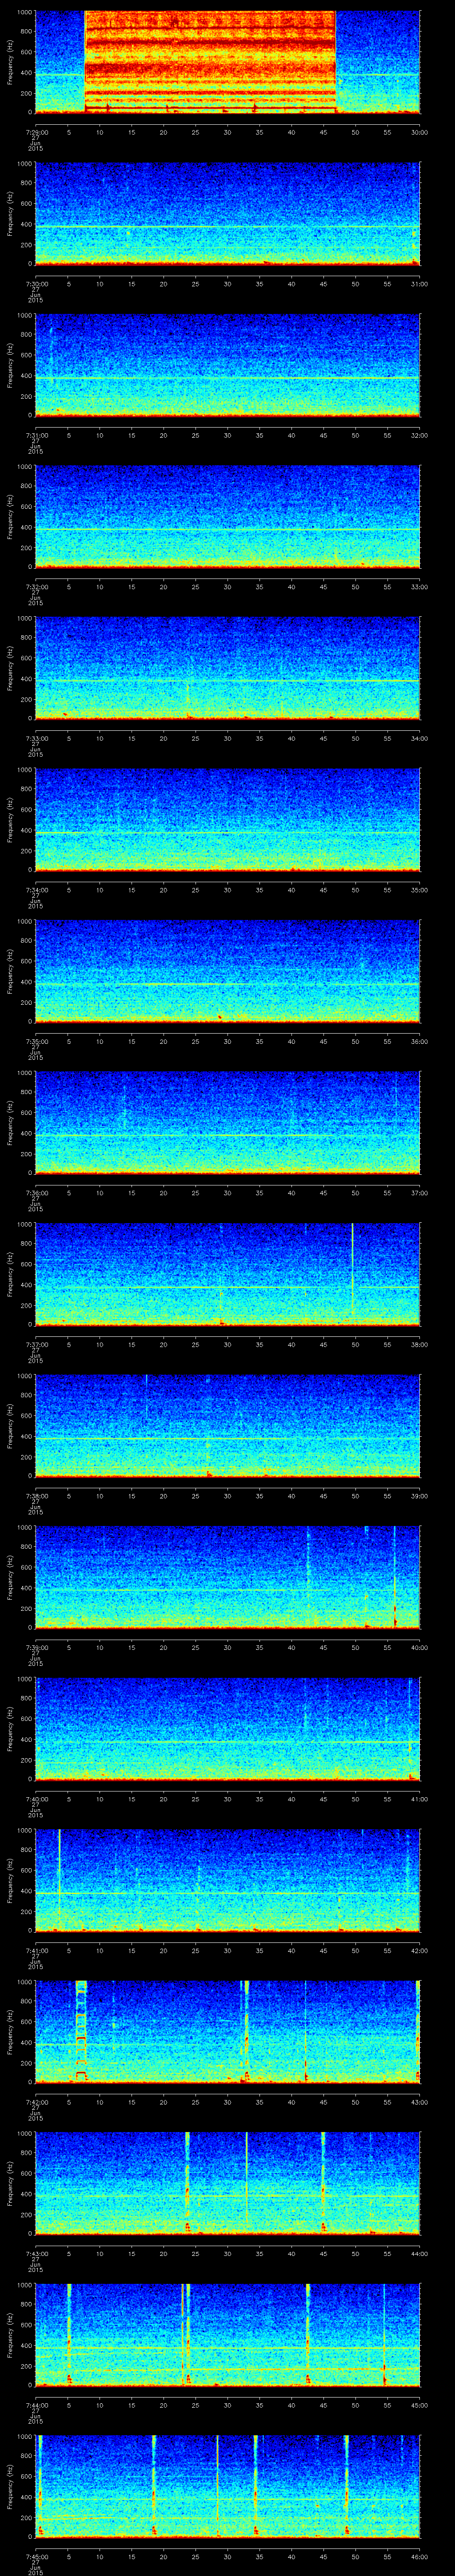Click the "41:00" end-of-axis time label
455x2576 pixels.
[419, 1799]
